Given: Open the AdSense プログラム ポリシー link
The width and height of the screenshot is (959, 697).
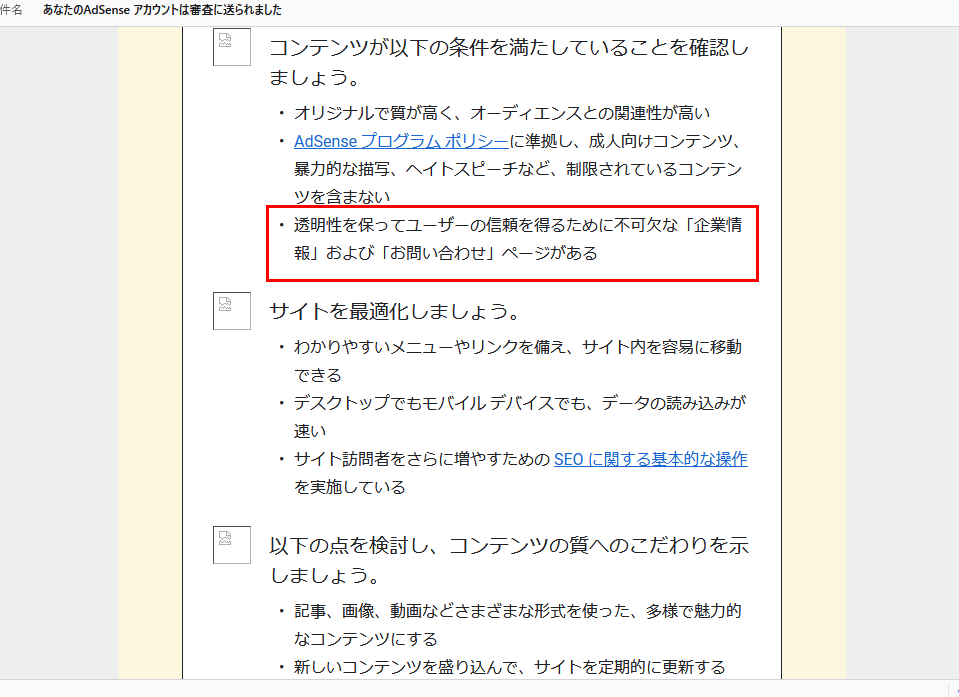Looking at the screenshot, I should 401,141.
